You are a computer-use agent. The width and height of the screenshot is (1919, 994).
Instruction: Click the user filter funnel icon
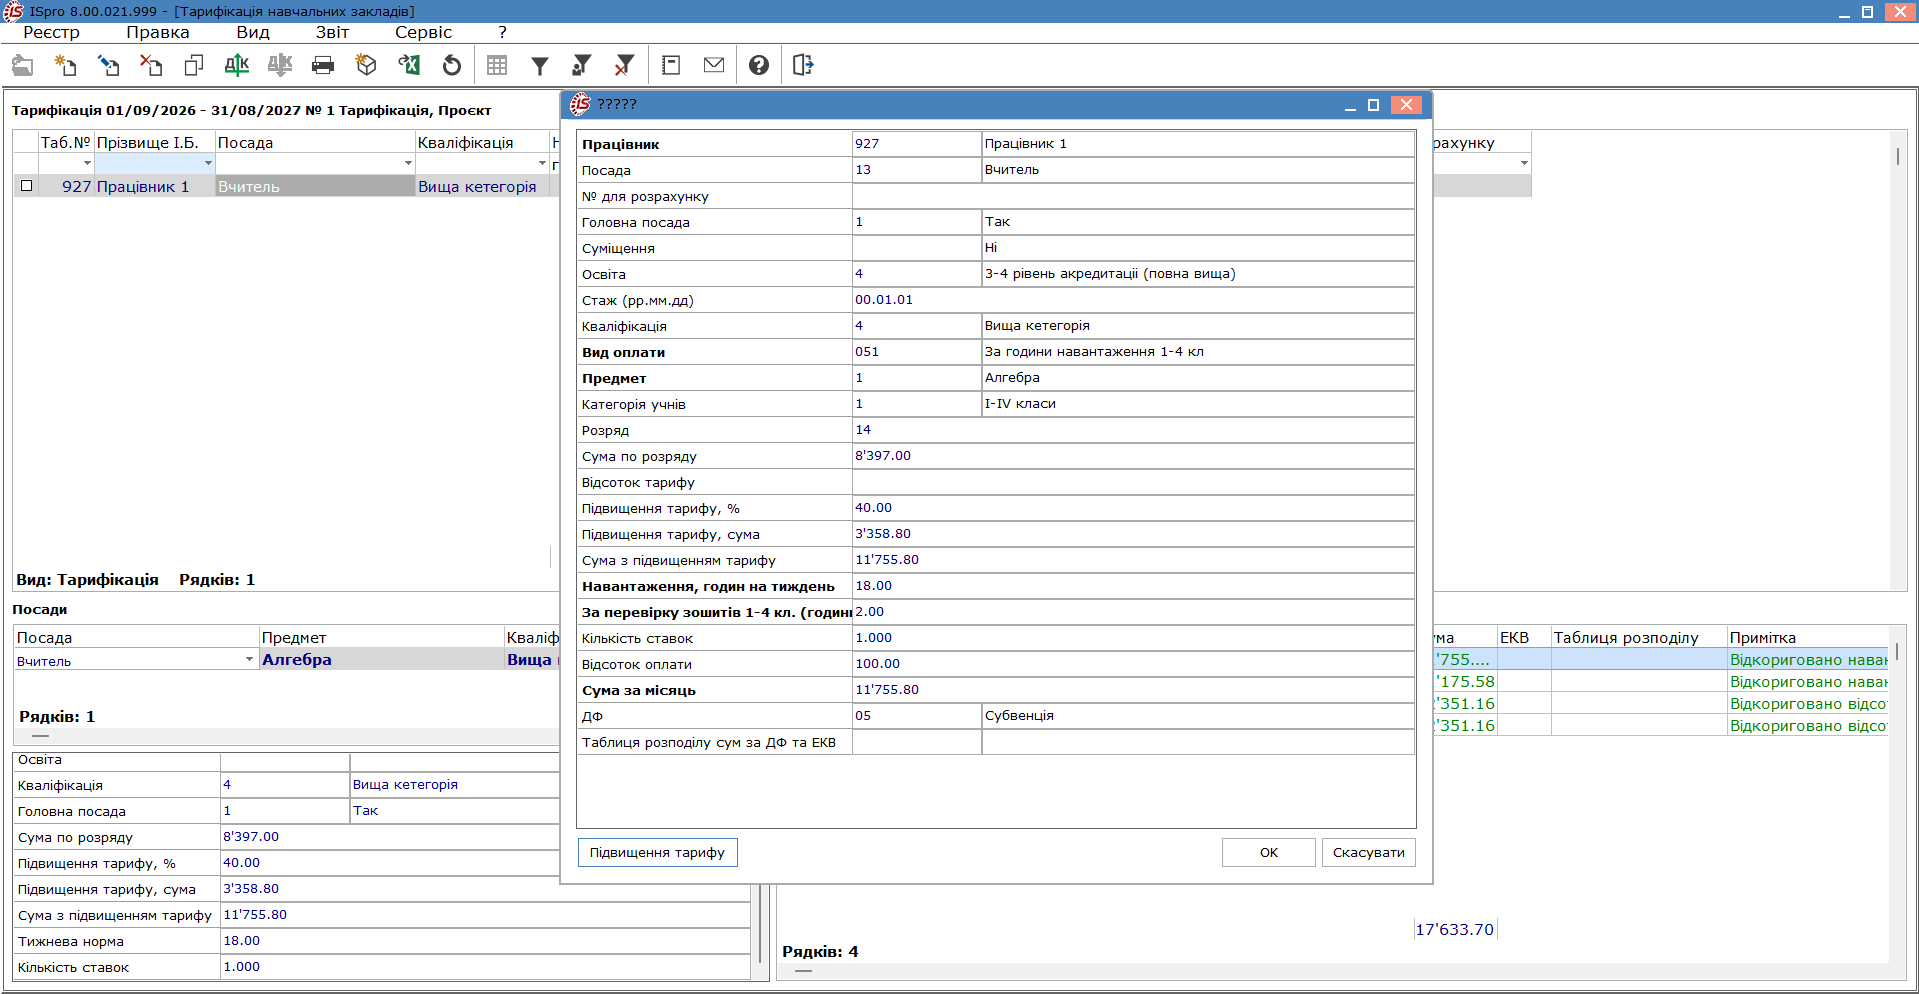[582, 66]
